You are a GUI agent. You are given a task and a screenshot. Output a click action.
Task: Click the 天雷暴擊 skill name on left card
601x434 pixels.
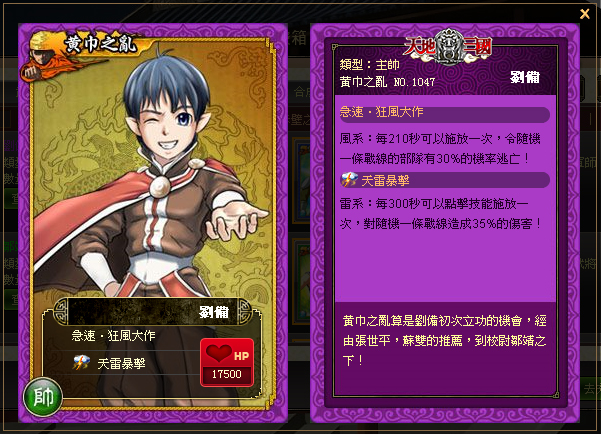point(122,363)
